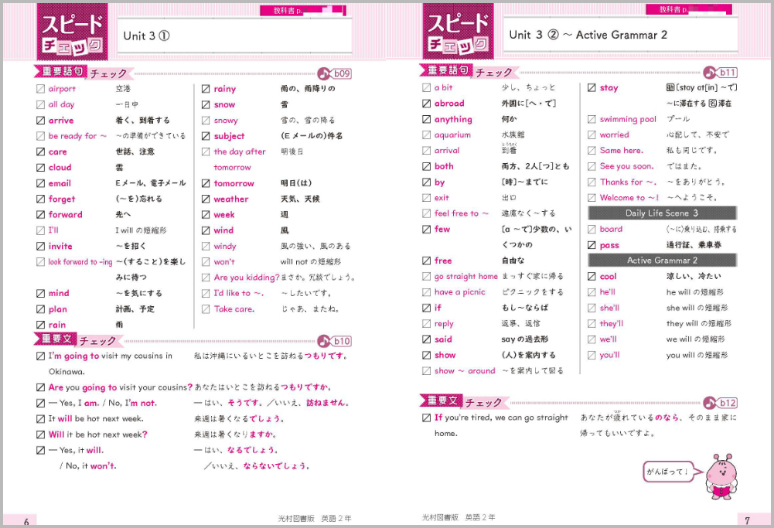Click the 重要語句 チェック heading on page 6
The image size is (774, 528).
[83, 73]
